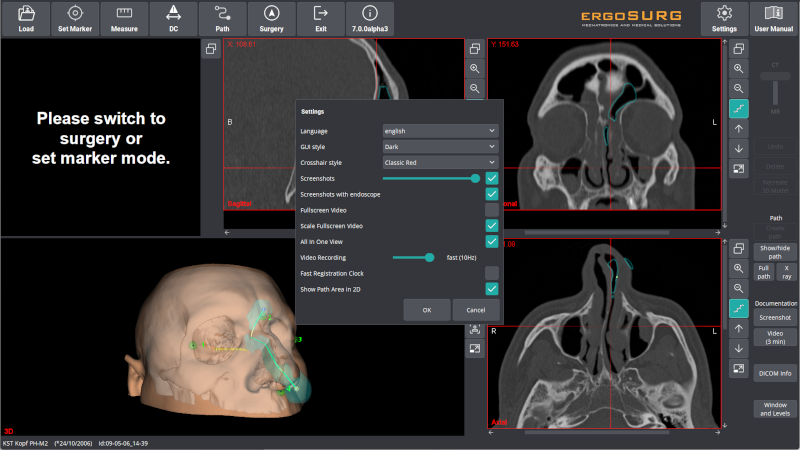Image resolution: width=800 pixels, height=450 pixels.
Task: Open the Language dropdown
Action: [x=440, y=130]
